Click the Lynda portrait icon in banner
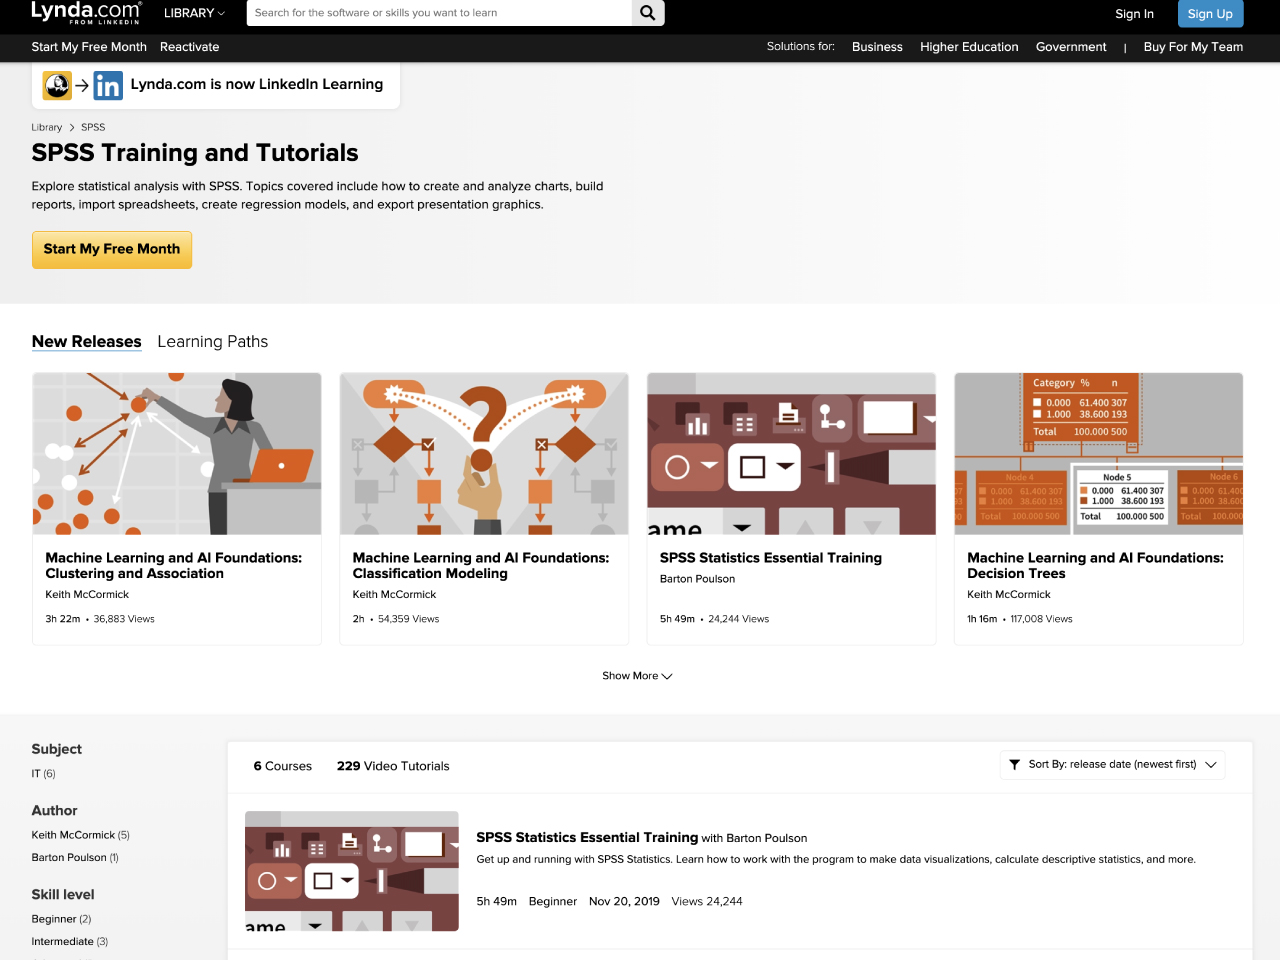Viewport: 1280px width, 960px height. click(x=57, y=86)
